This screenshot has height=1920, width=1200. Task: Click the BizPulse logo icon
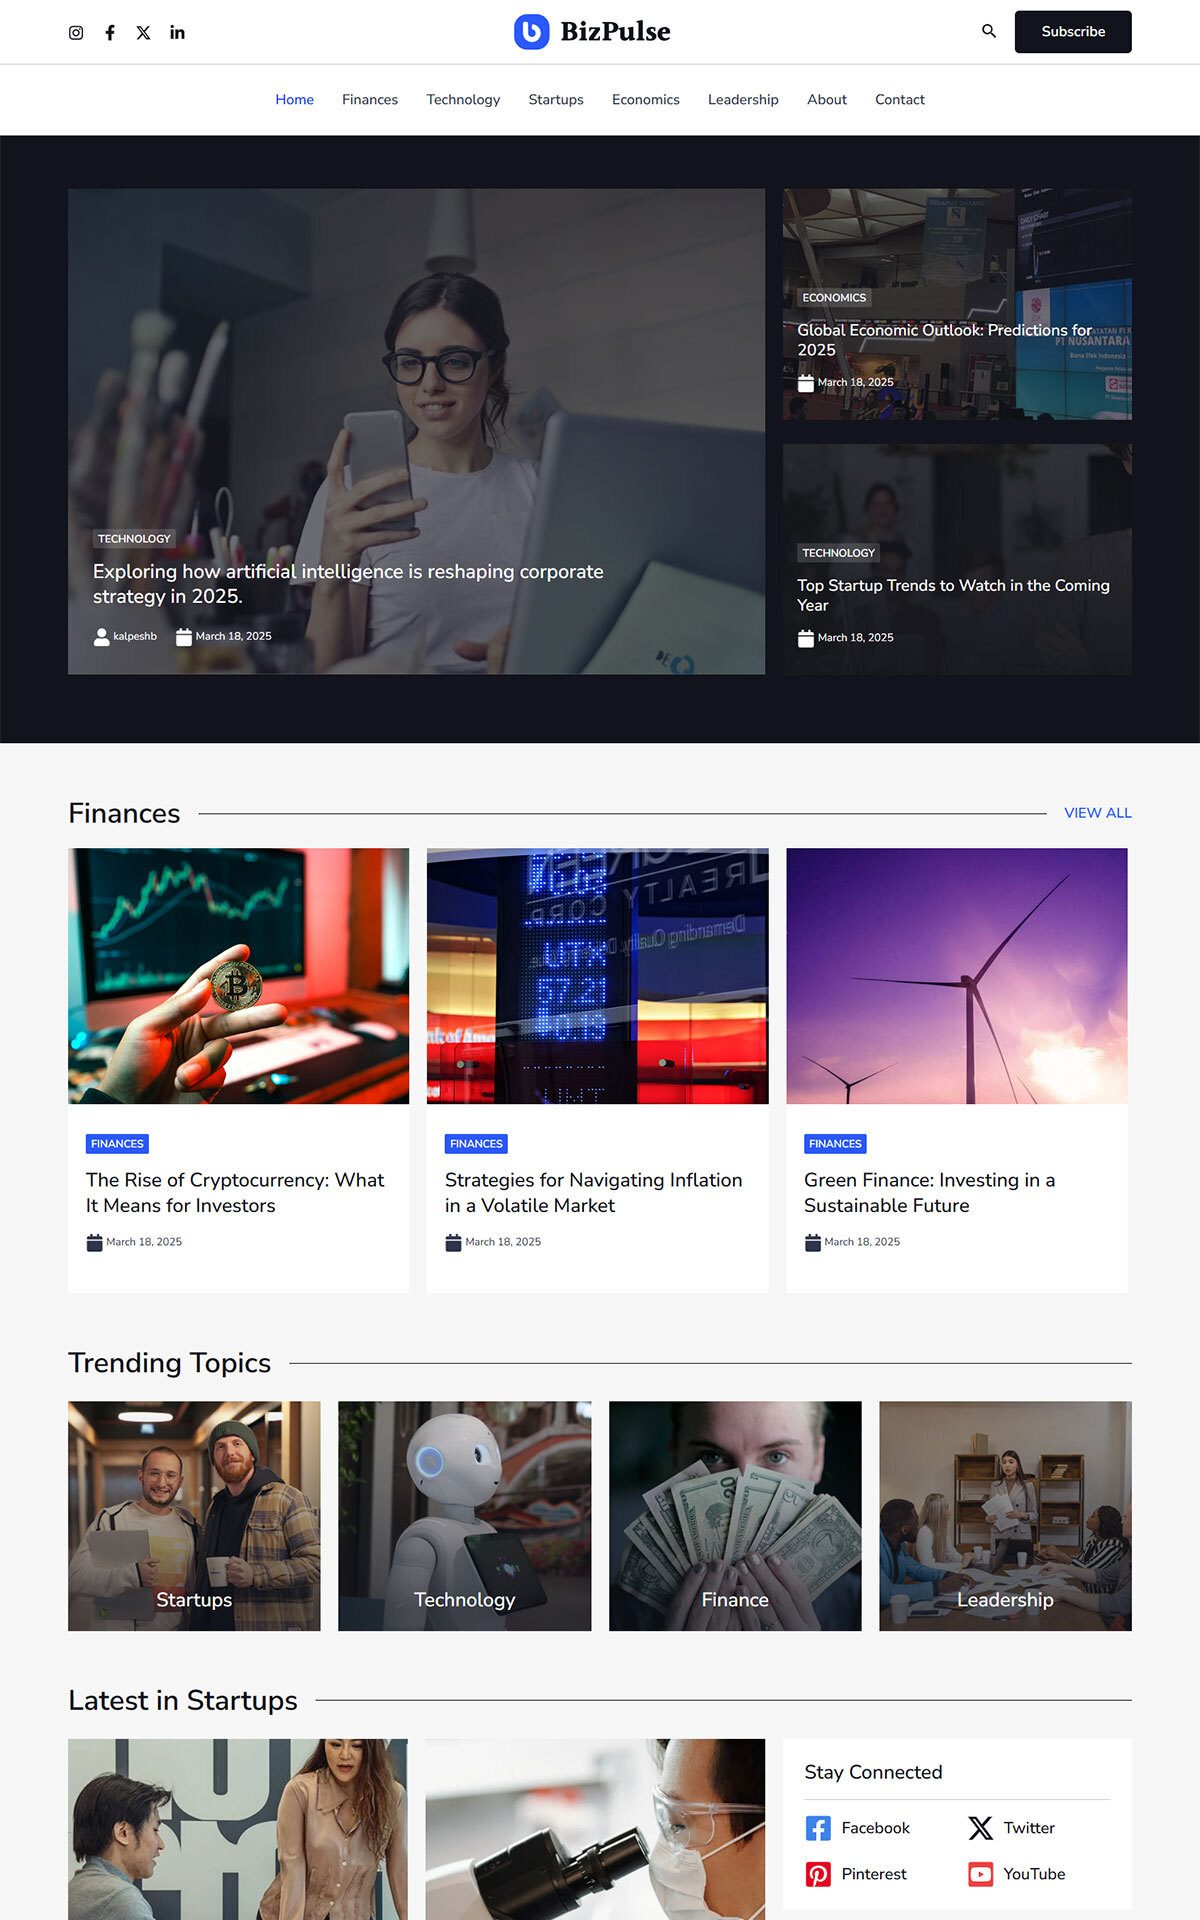(531, 32)
